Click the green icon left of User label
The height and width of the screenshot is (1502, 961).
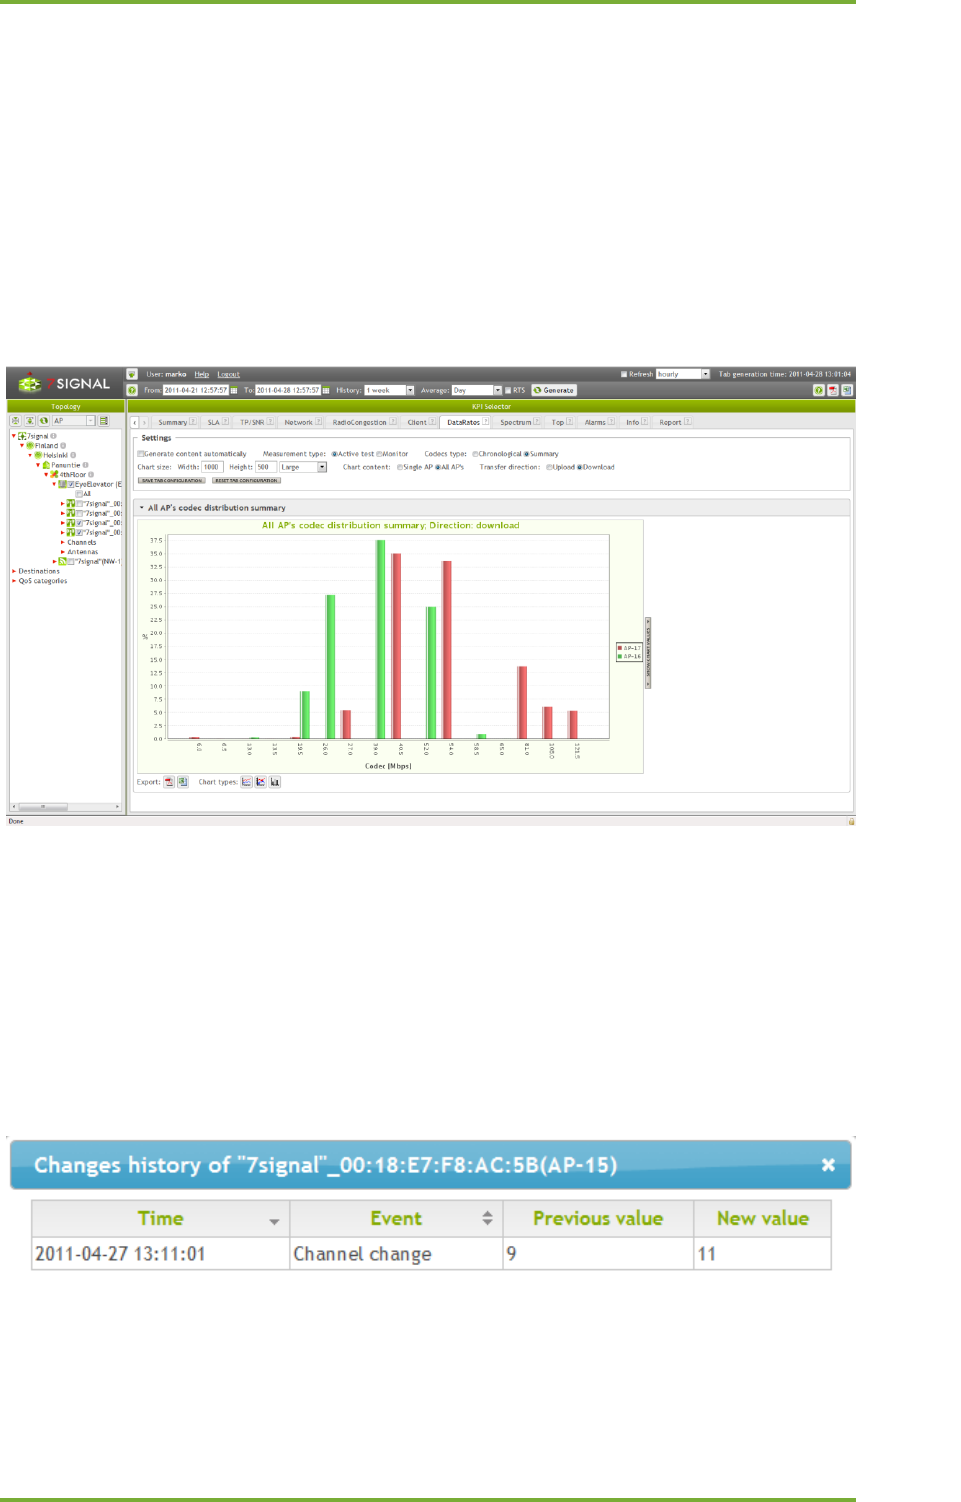132,374
